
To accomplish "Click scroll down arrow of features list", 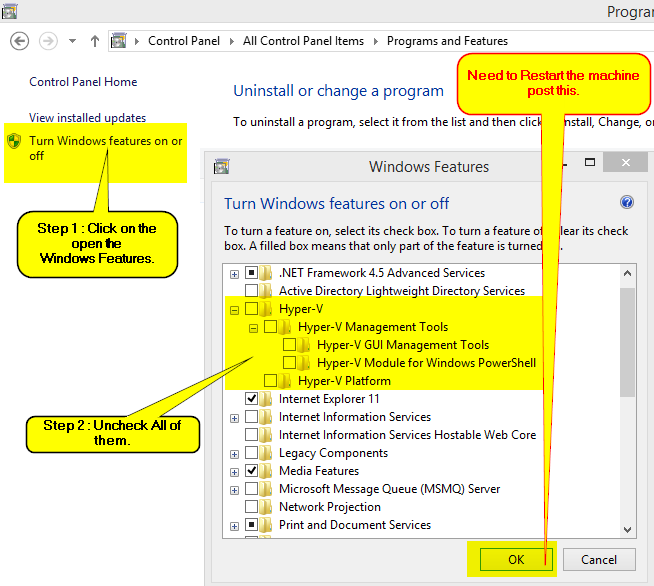I will click(627, 530).
